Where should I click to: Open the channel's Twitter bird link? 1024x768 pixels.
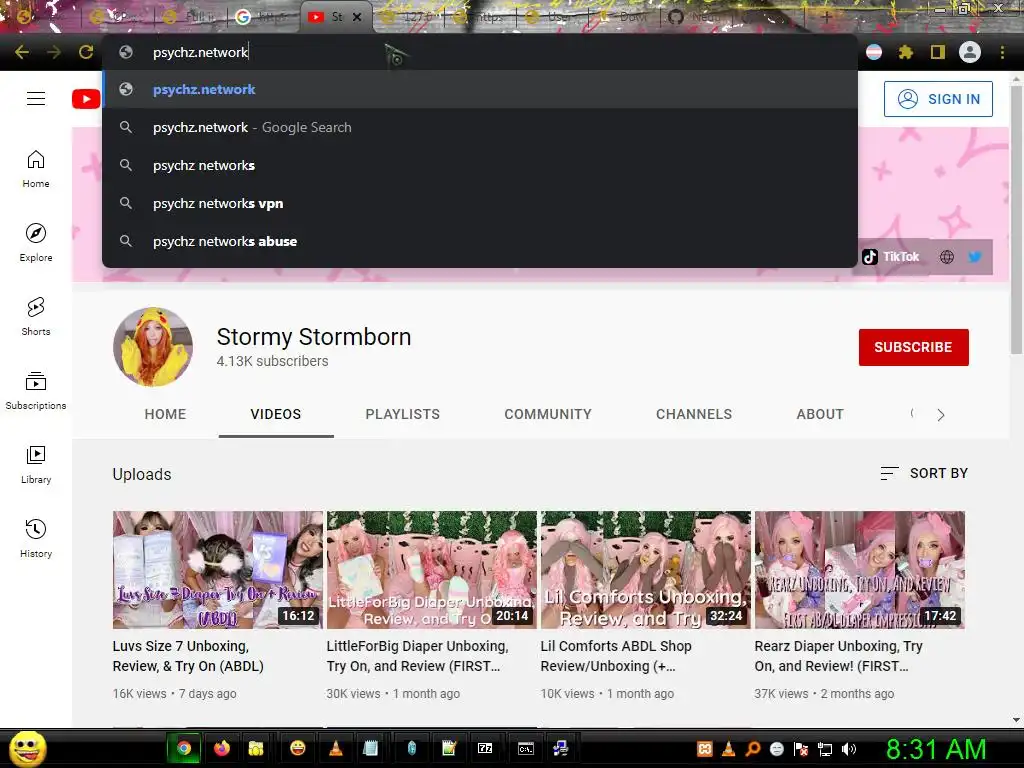click(x=975, y=257)
